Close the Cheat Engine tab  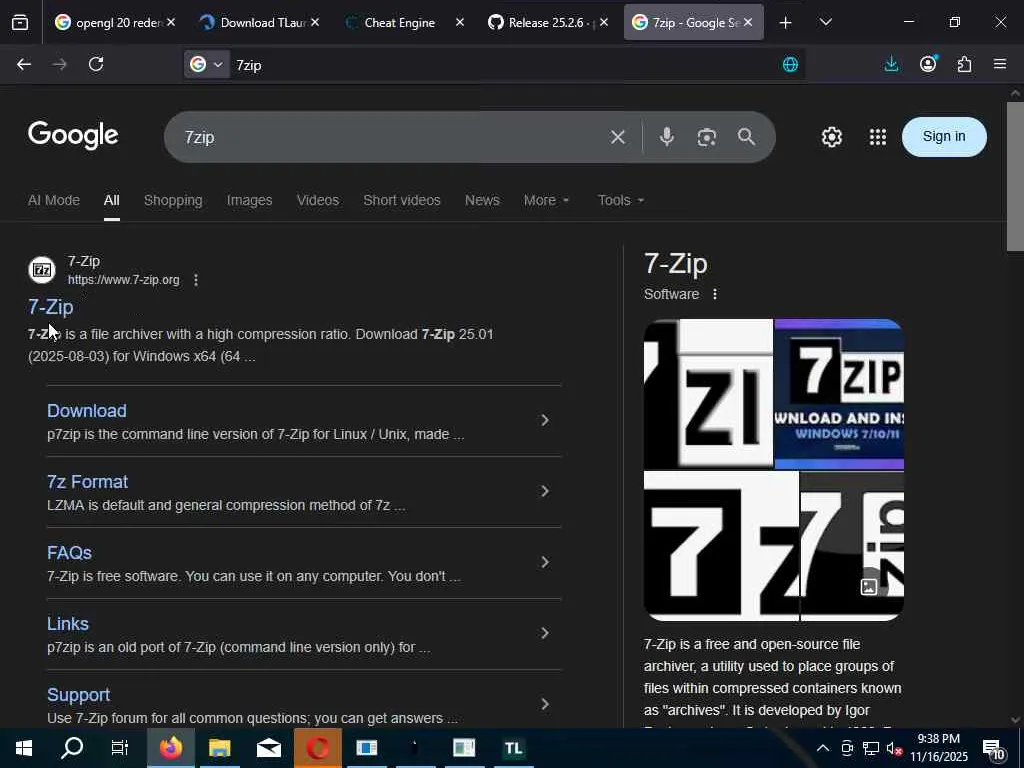click(460, 22)
